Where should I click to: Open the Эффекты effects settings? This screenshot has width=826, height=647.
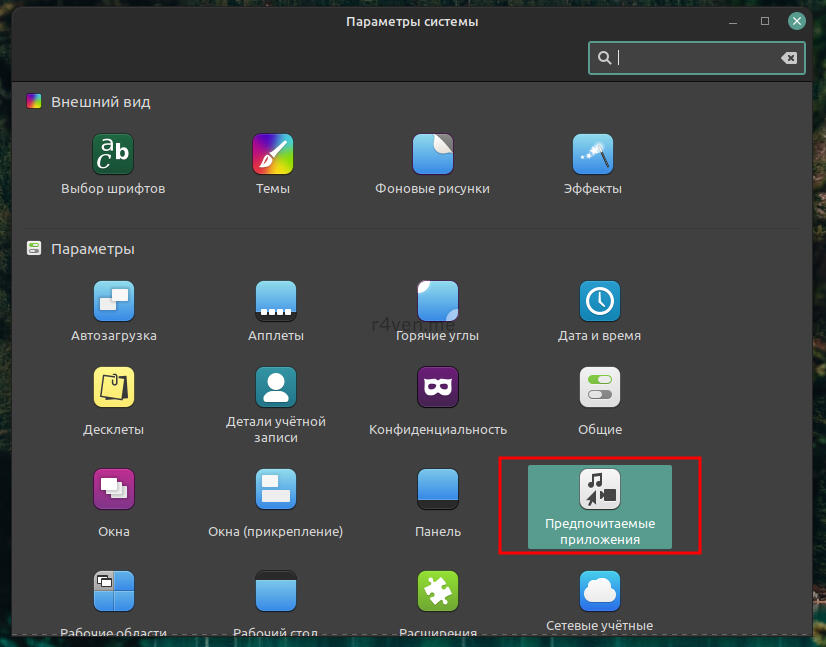click(x=592, y=155)
